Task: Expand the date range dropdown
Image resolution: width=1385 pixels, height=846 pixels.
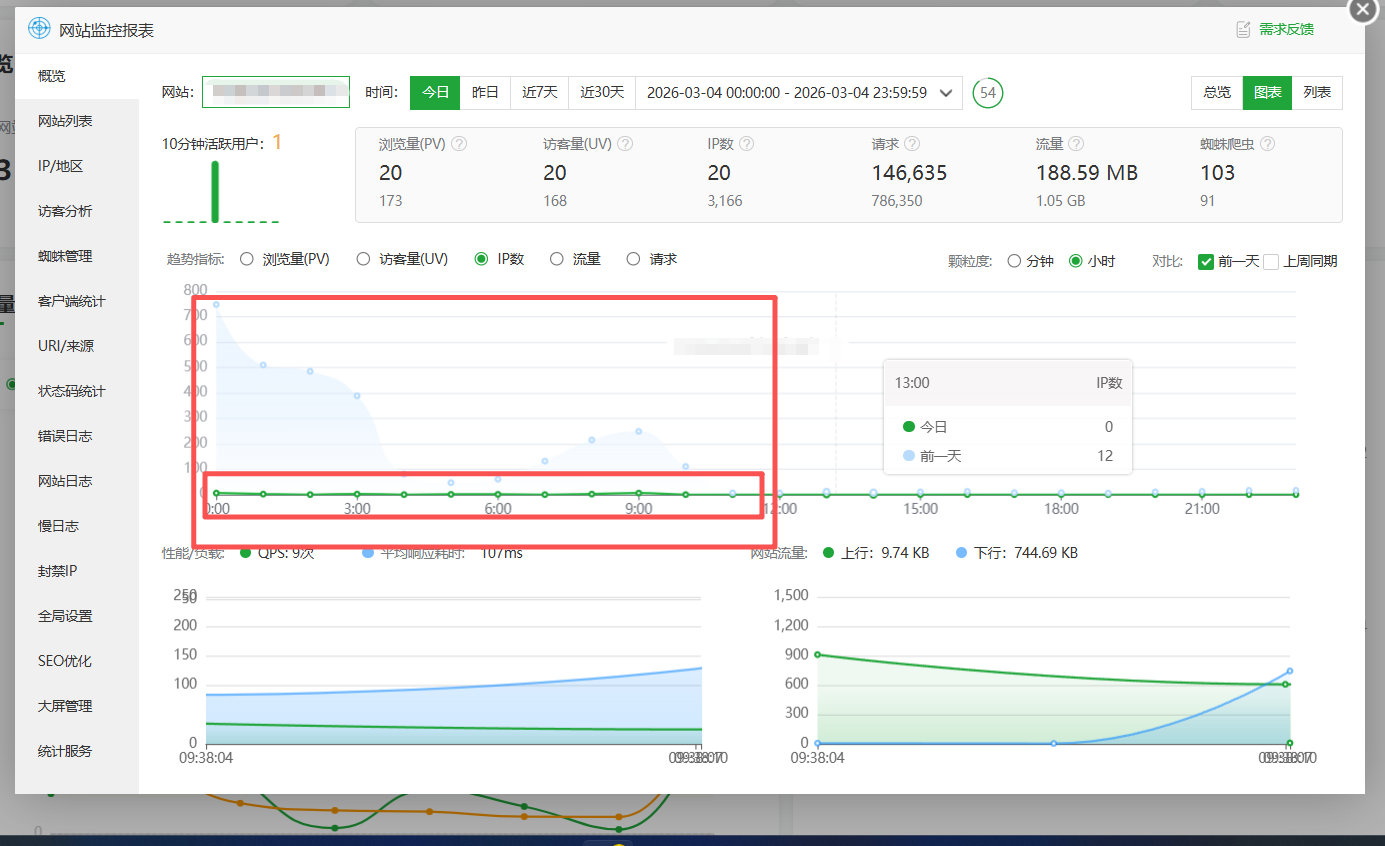Action: point(946,92)
